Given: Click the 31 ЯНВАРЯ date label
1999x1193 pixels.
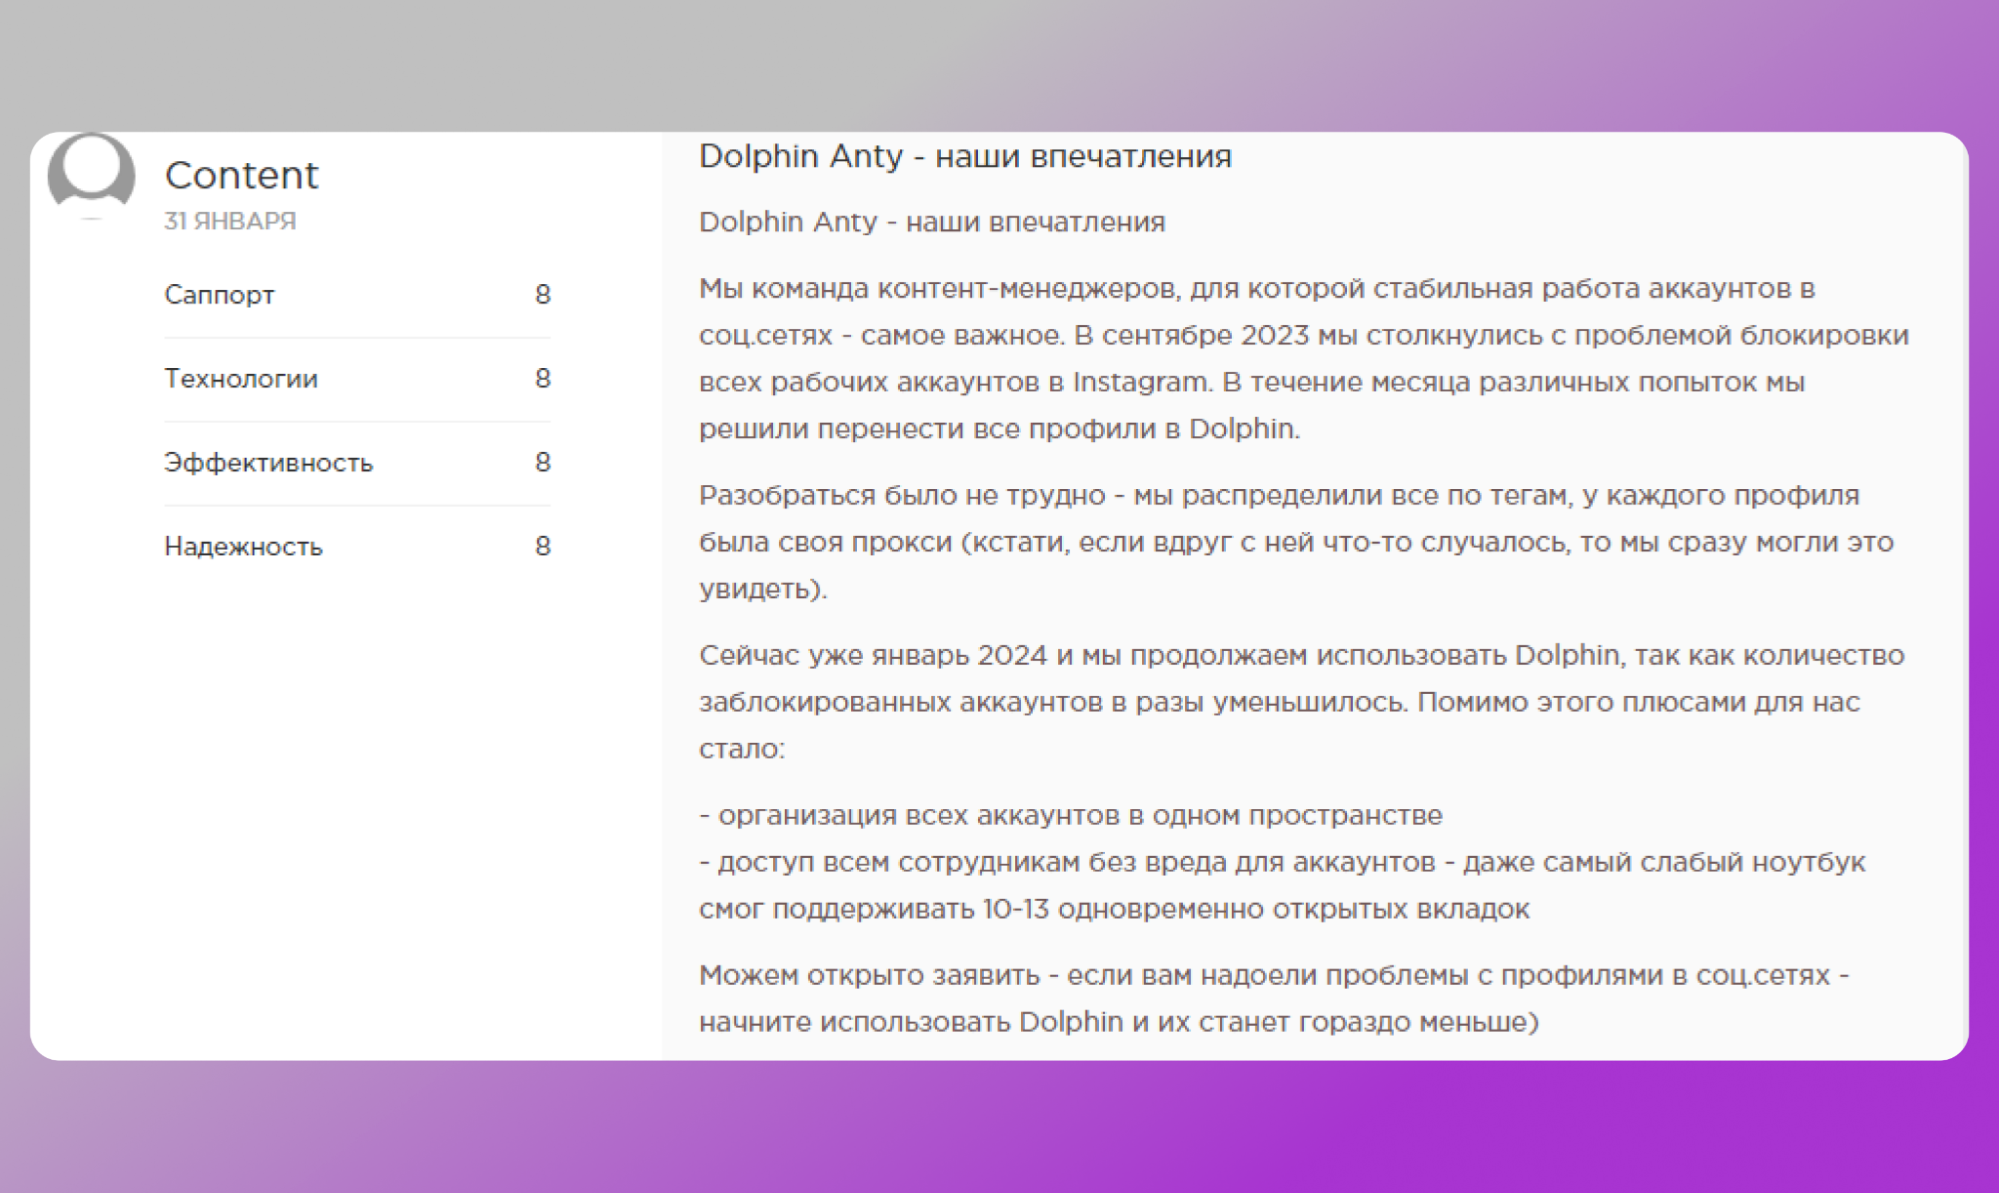Looking at the screenshot, I should 230,223.
